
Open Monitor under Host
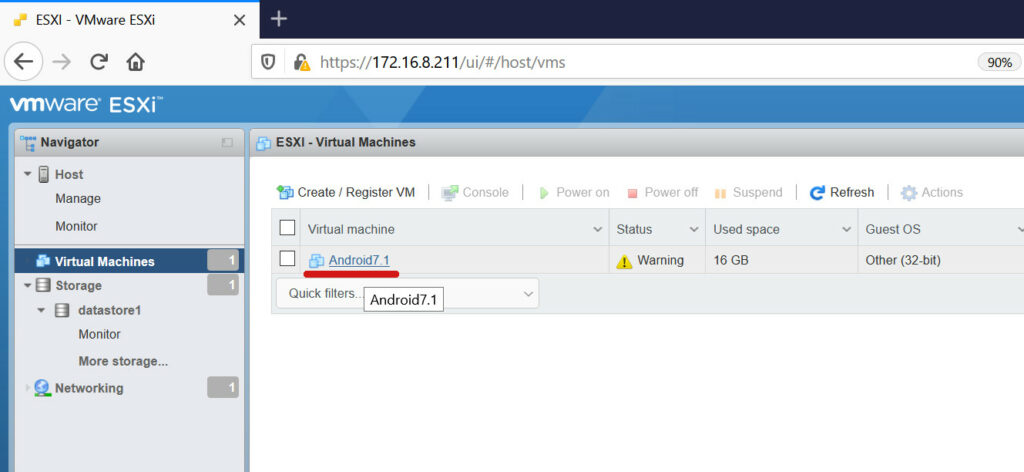76,226
